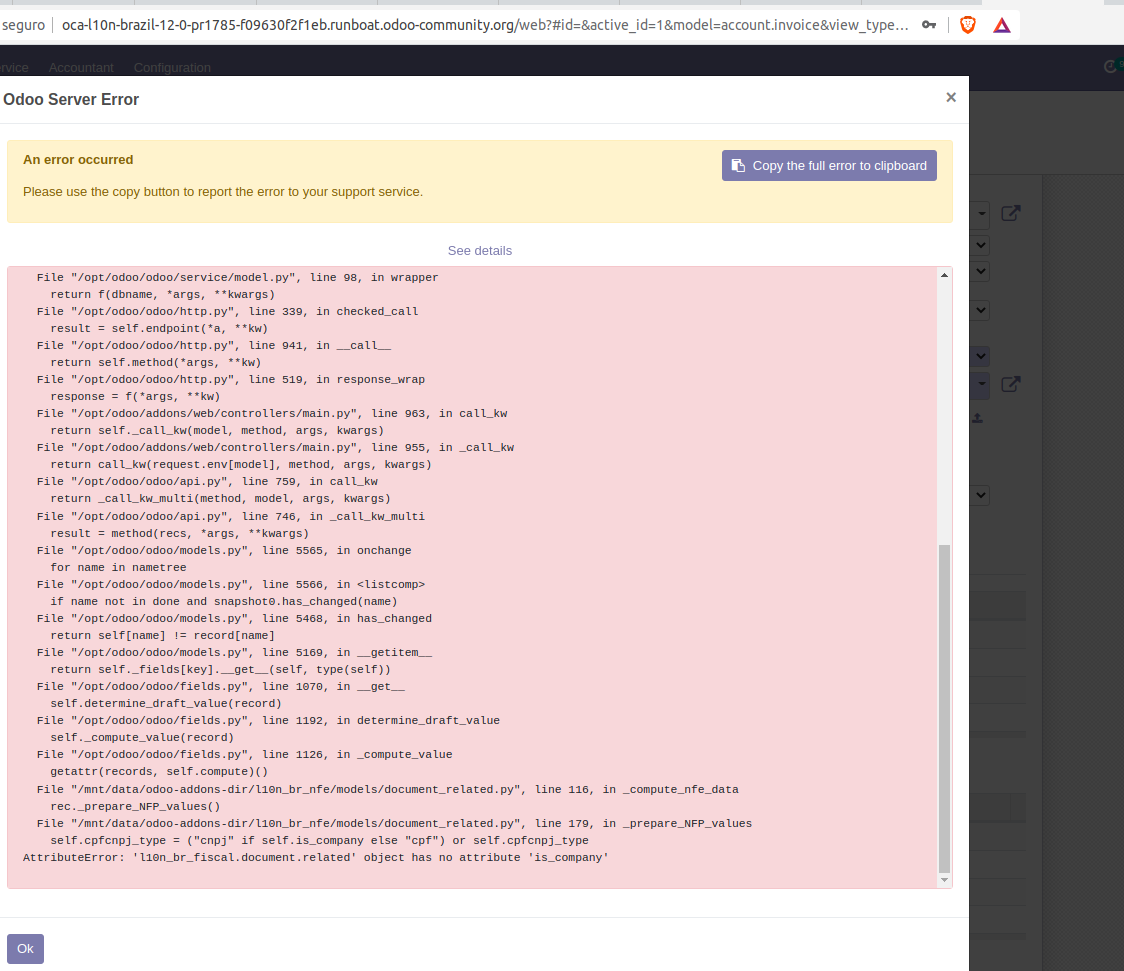Toggle the See details link
This screenshot has height=971, width=1124.
click(480, 251)
